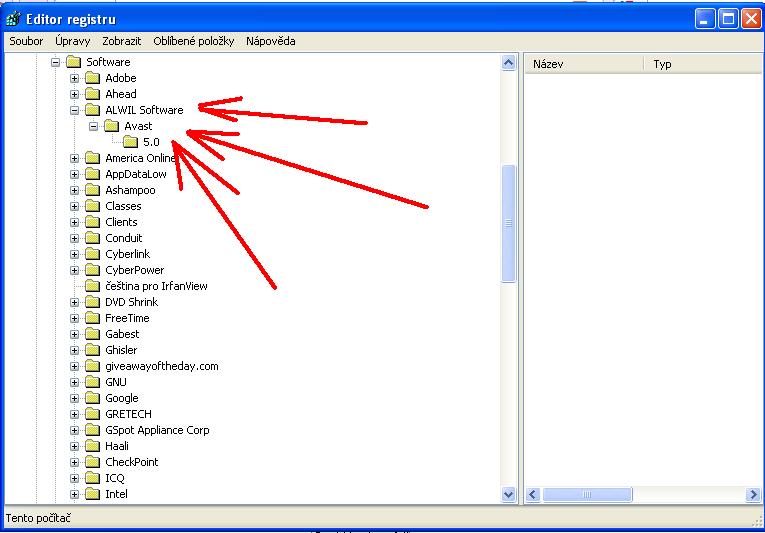Click the Cyberlink folder icon
Viewport: 765px width, 533px height.
click(x=92, y=254)
